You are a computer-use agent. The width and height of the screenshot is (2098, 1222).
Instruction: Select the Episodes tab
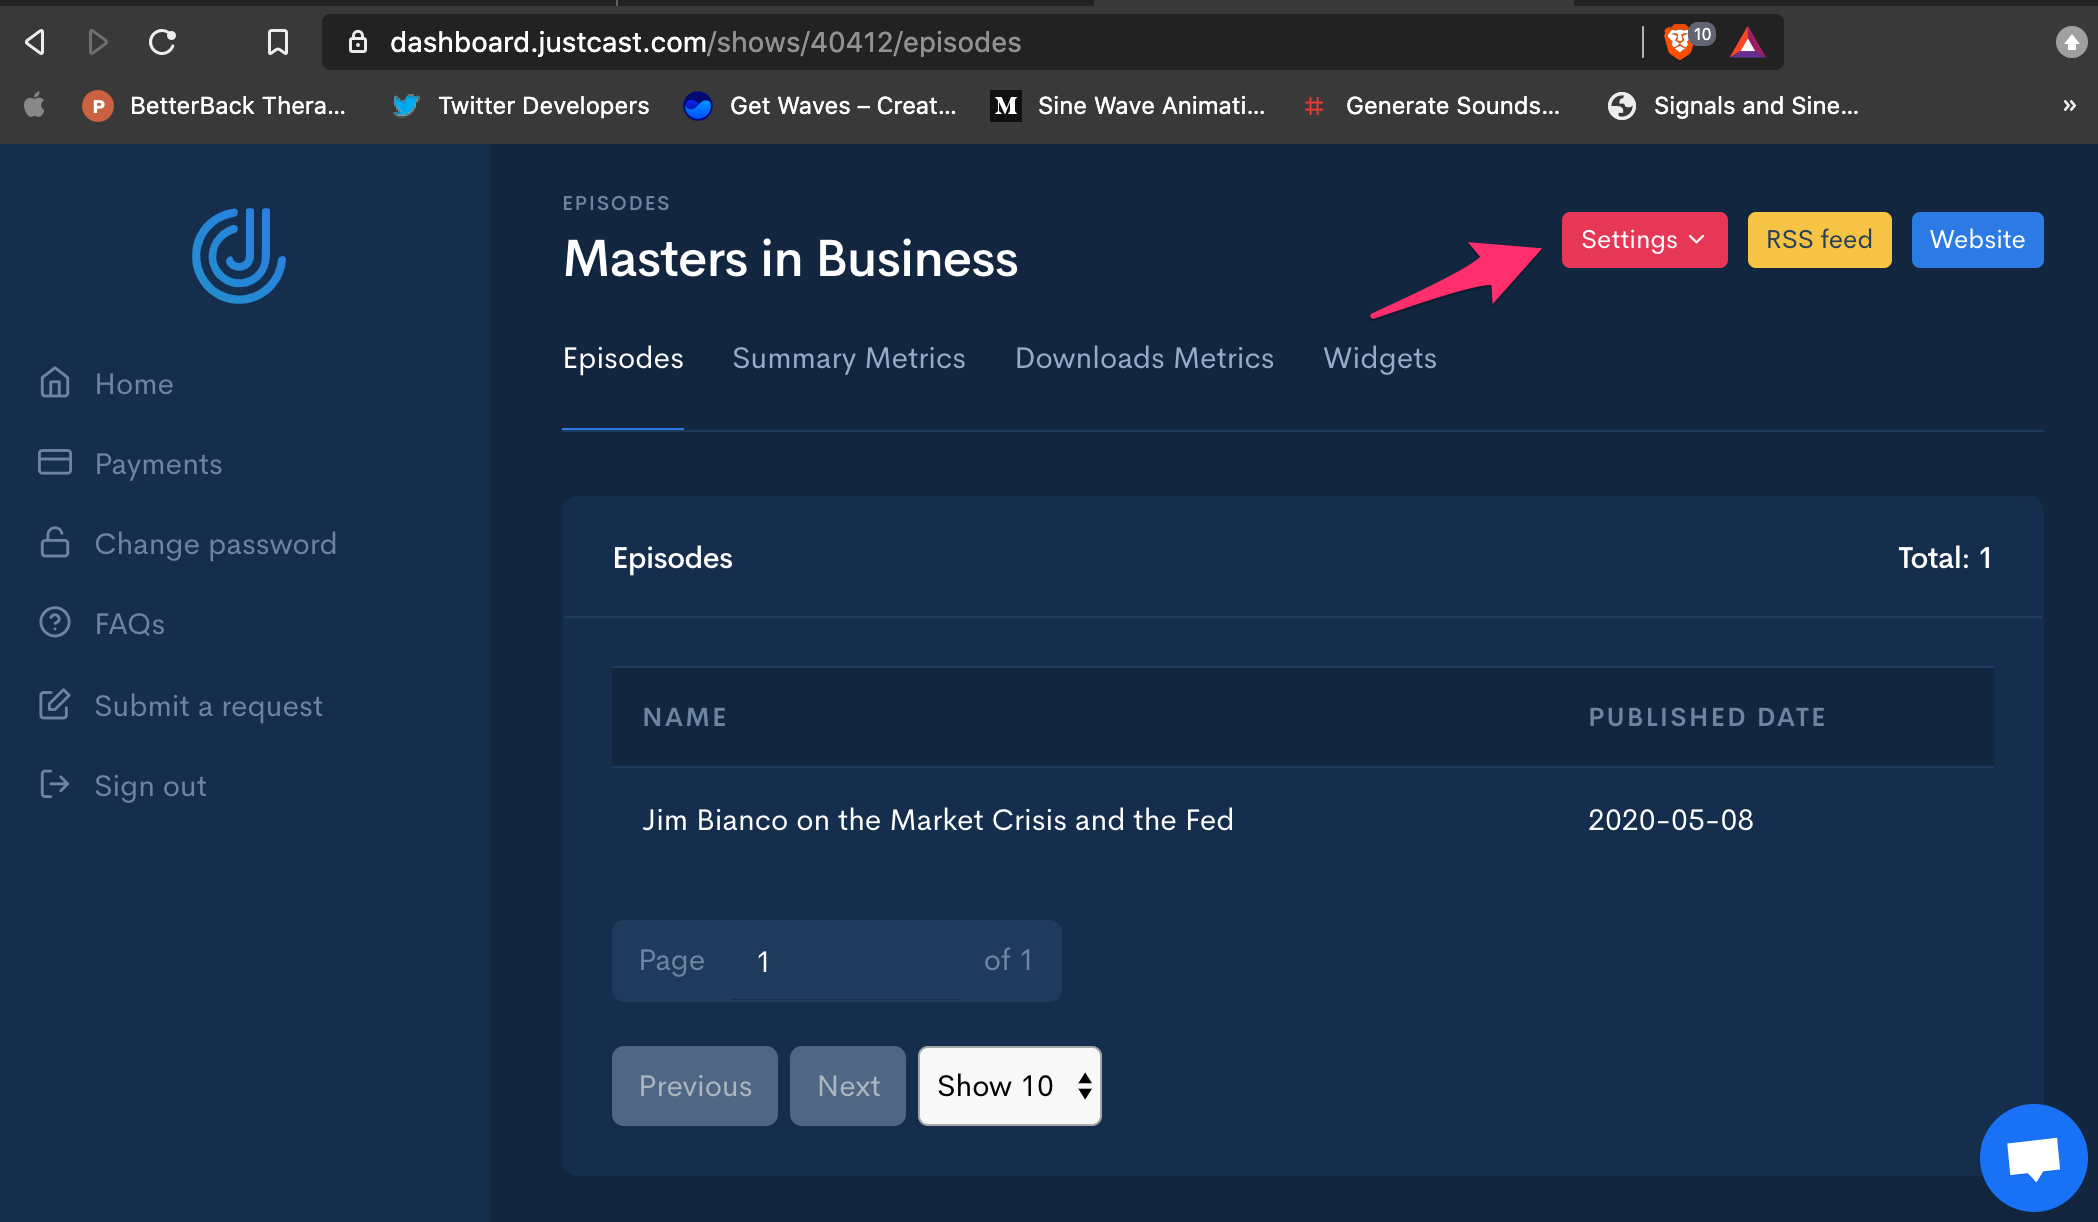[x=623, y=358]
